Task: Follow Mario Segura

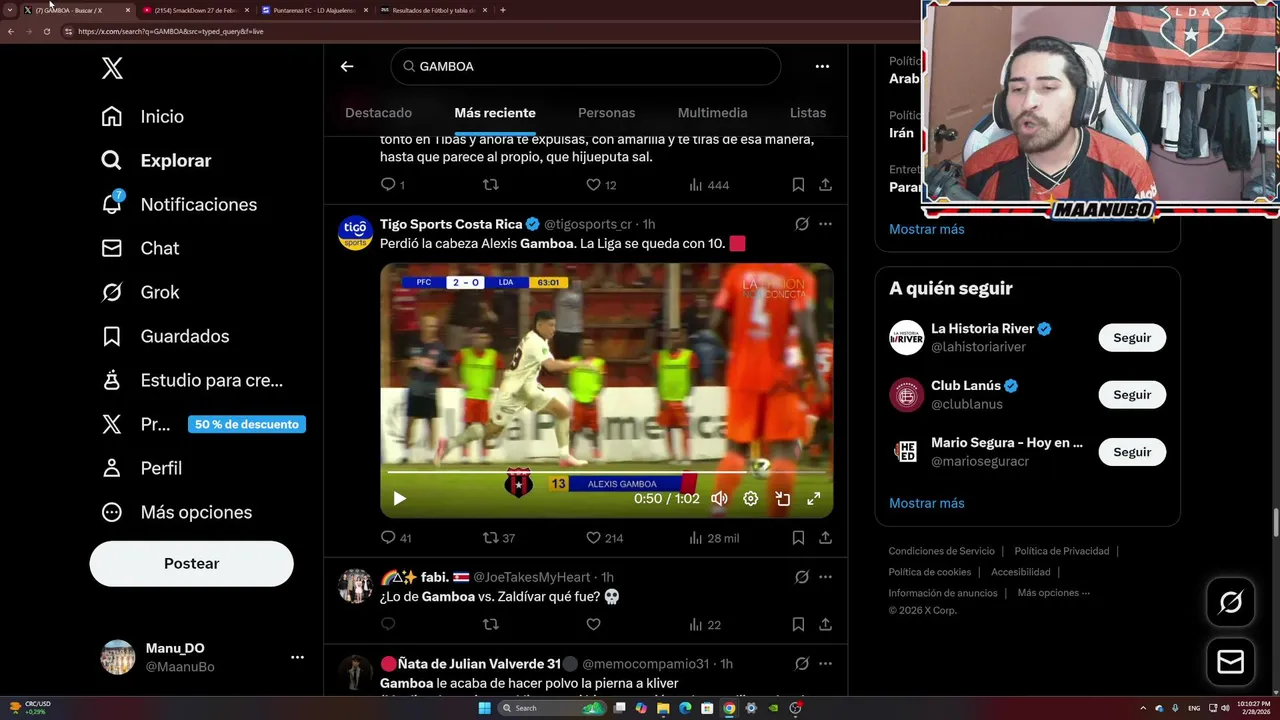Action: pos(1132,452)
